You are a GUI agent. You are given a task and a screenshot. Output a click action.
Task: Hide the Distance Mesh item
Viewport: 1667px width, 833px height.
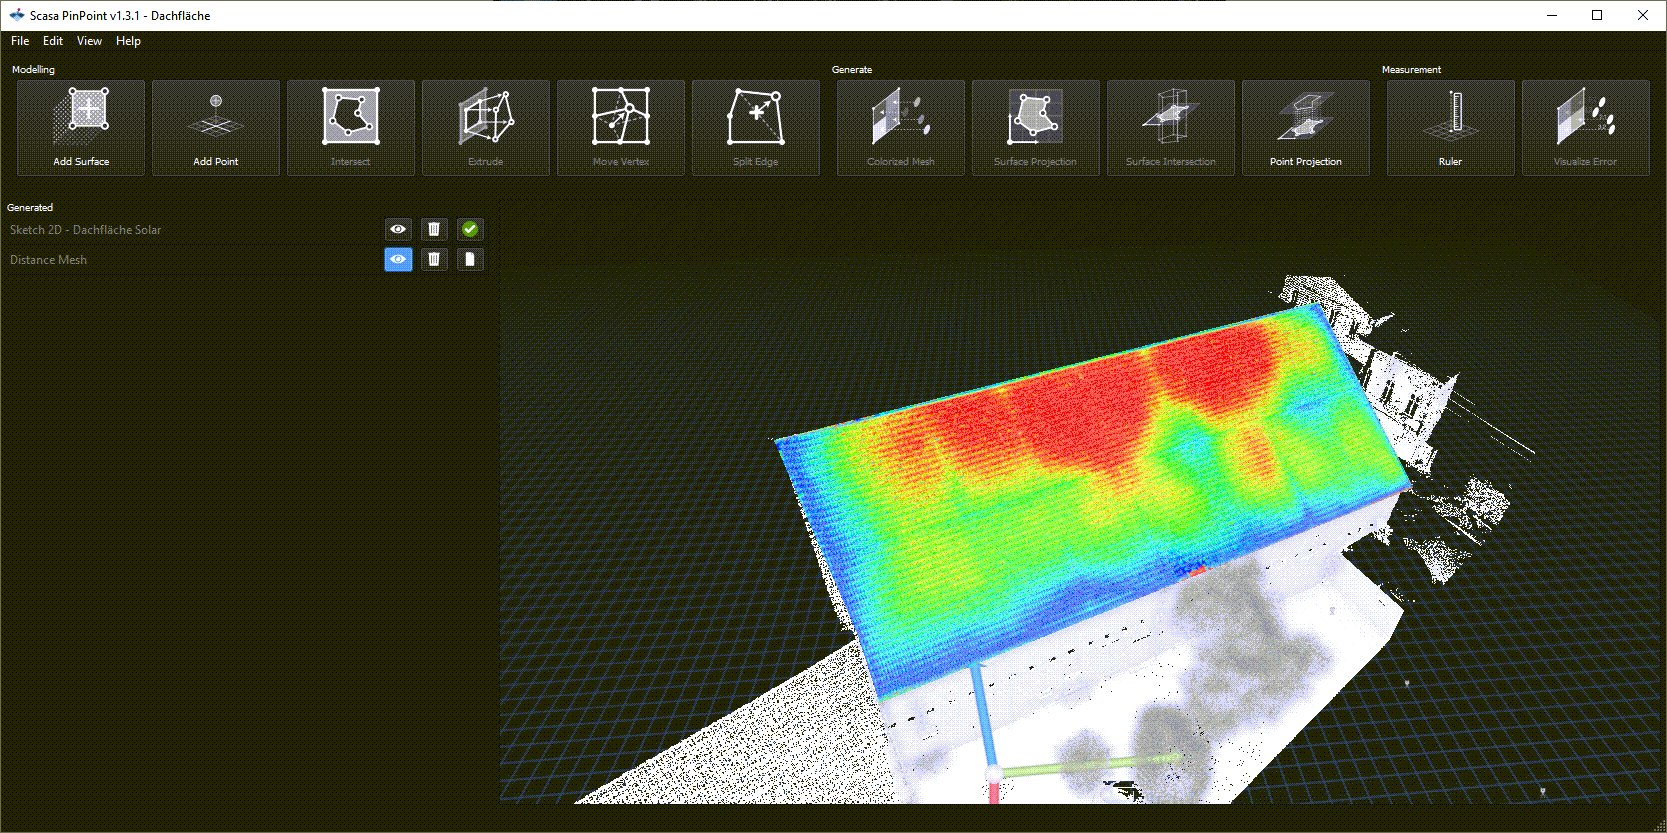pyautogui.click(x=398, y=259)
